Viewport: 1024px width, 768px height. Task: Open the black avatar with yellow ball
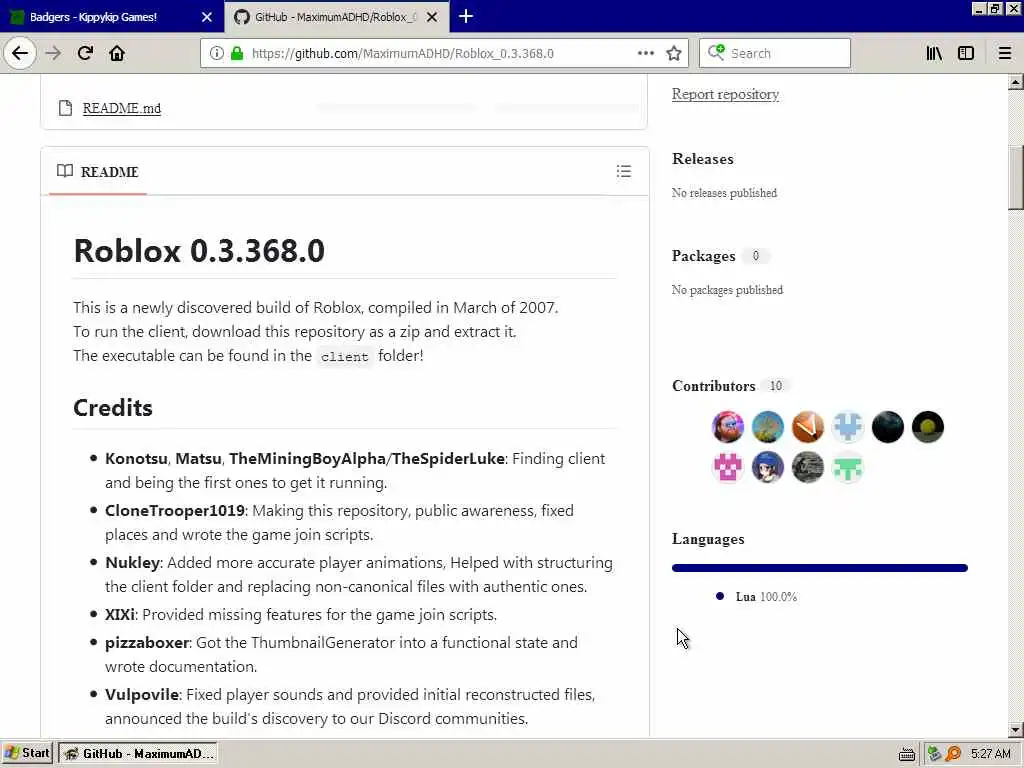click(x=927, y=427)
